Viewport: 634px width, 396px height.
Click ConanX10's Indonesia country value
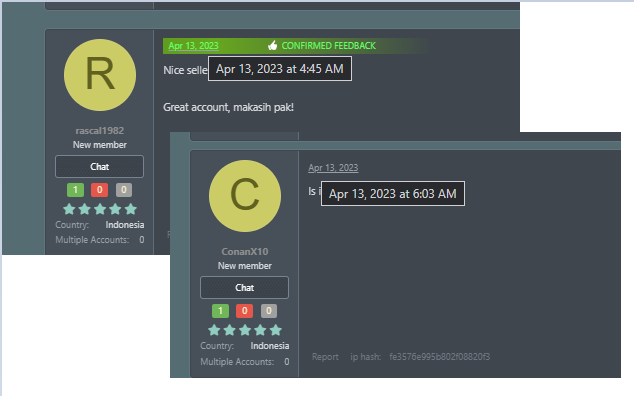(270, 346)
